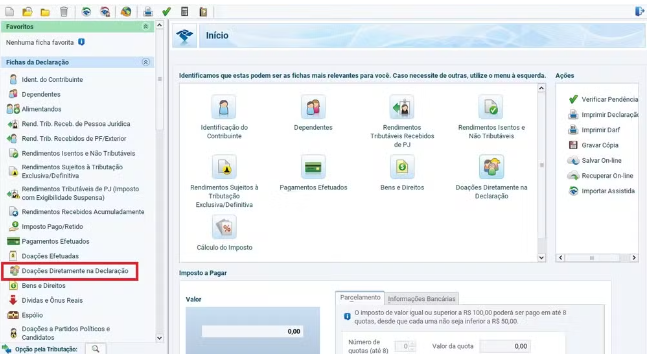The height and width of the screenshot is (361, 650).
Task: Switch to the Parcelamento tab
Action: (360, 298)
